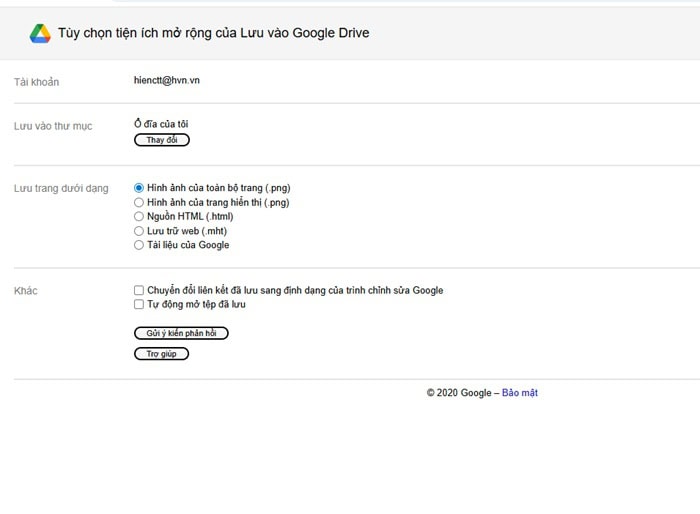Open the 'Bảo mật' privacy link
The image size is (700, 514).
(x=520, y=393)
